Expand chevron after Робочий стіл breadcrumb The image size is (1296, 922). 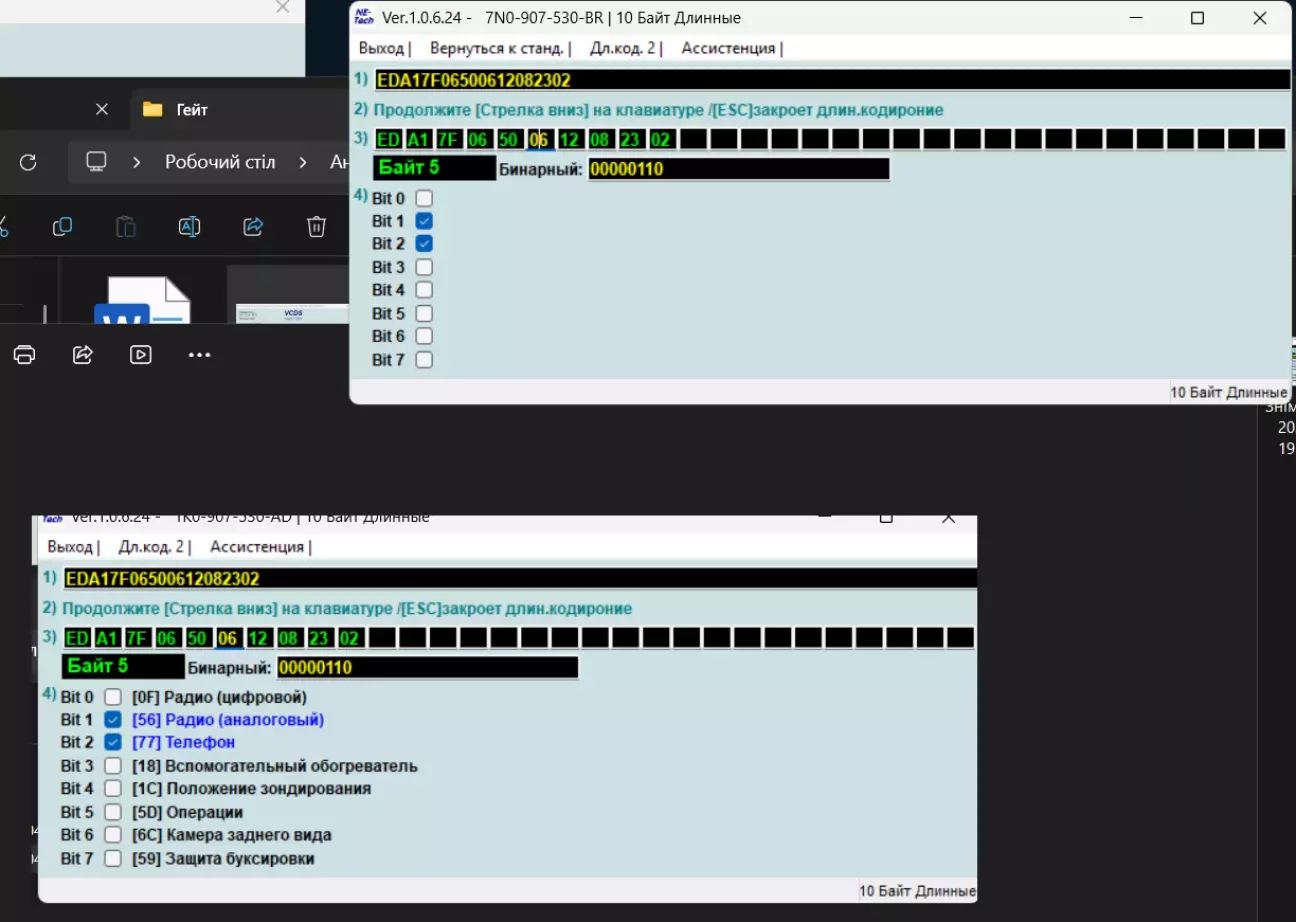[x=301, y=162]
